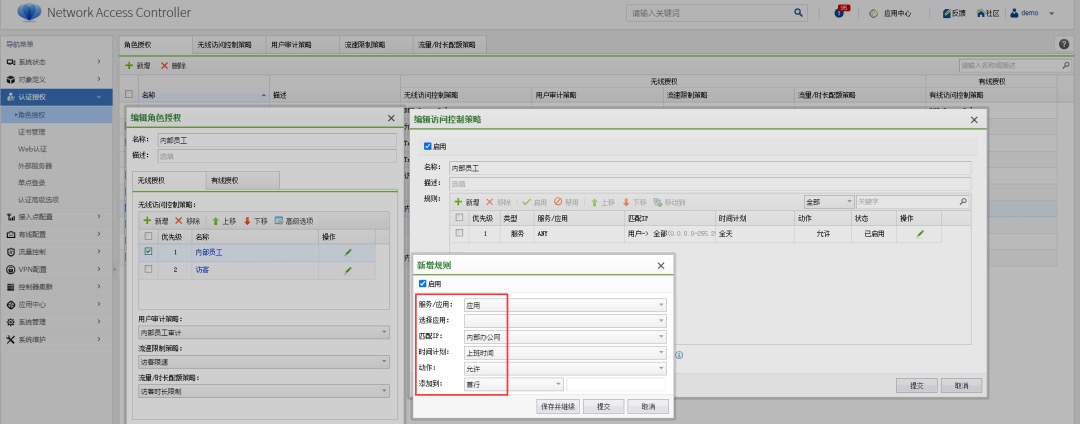Image resolution: width=1080 pixels, height=424 pixels.
Task: Uncheck the 内部员工 policy row checkbox
Action: 148,252
